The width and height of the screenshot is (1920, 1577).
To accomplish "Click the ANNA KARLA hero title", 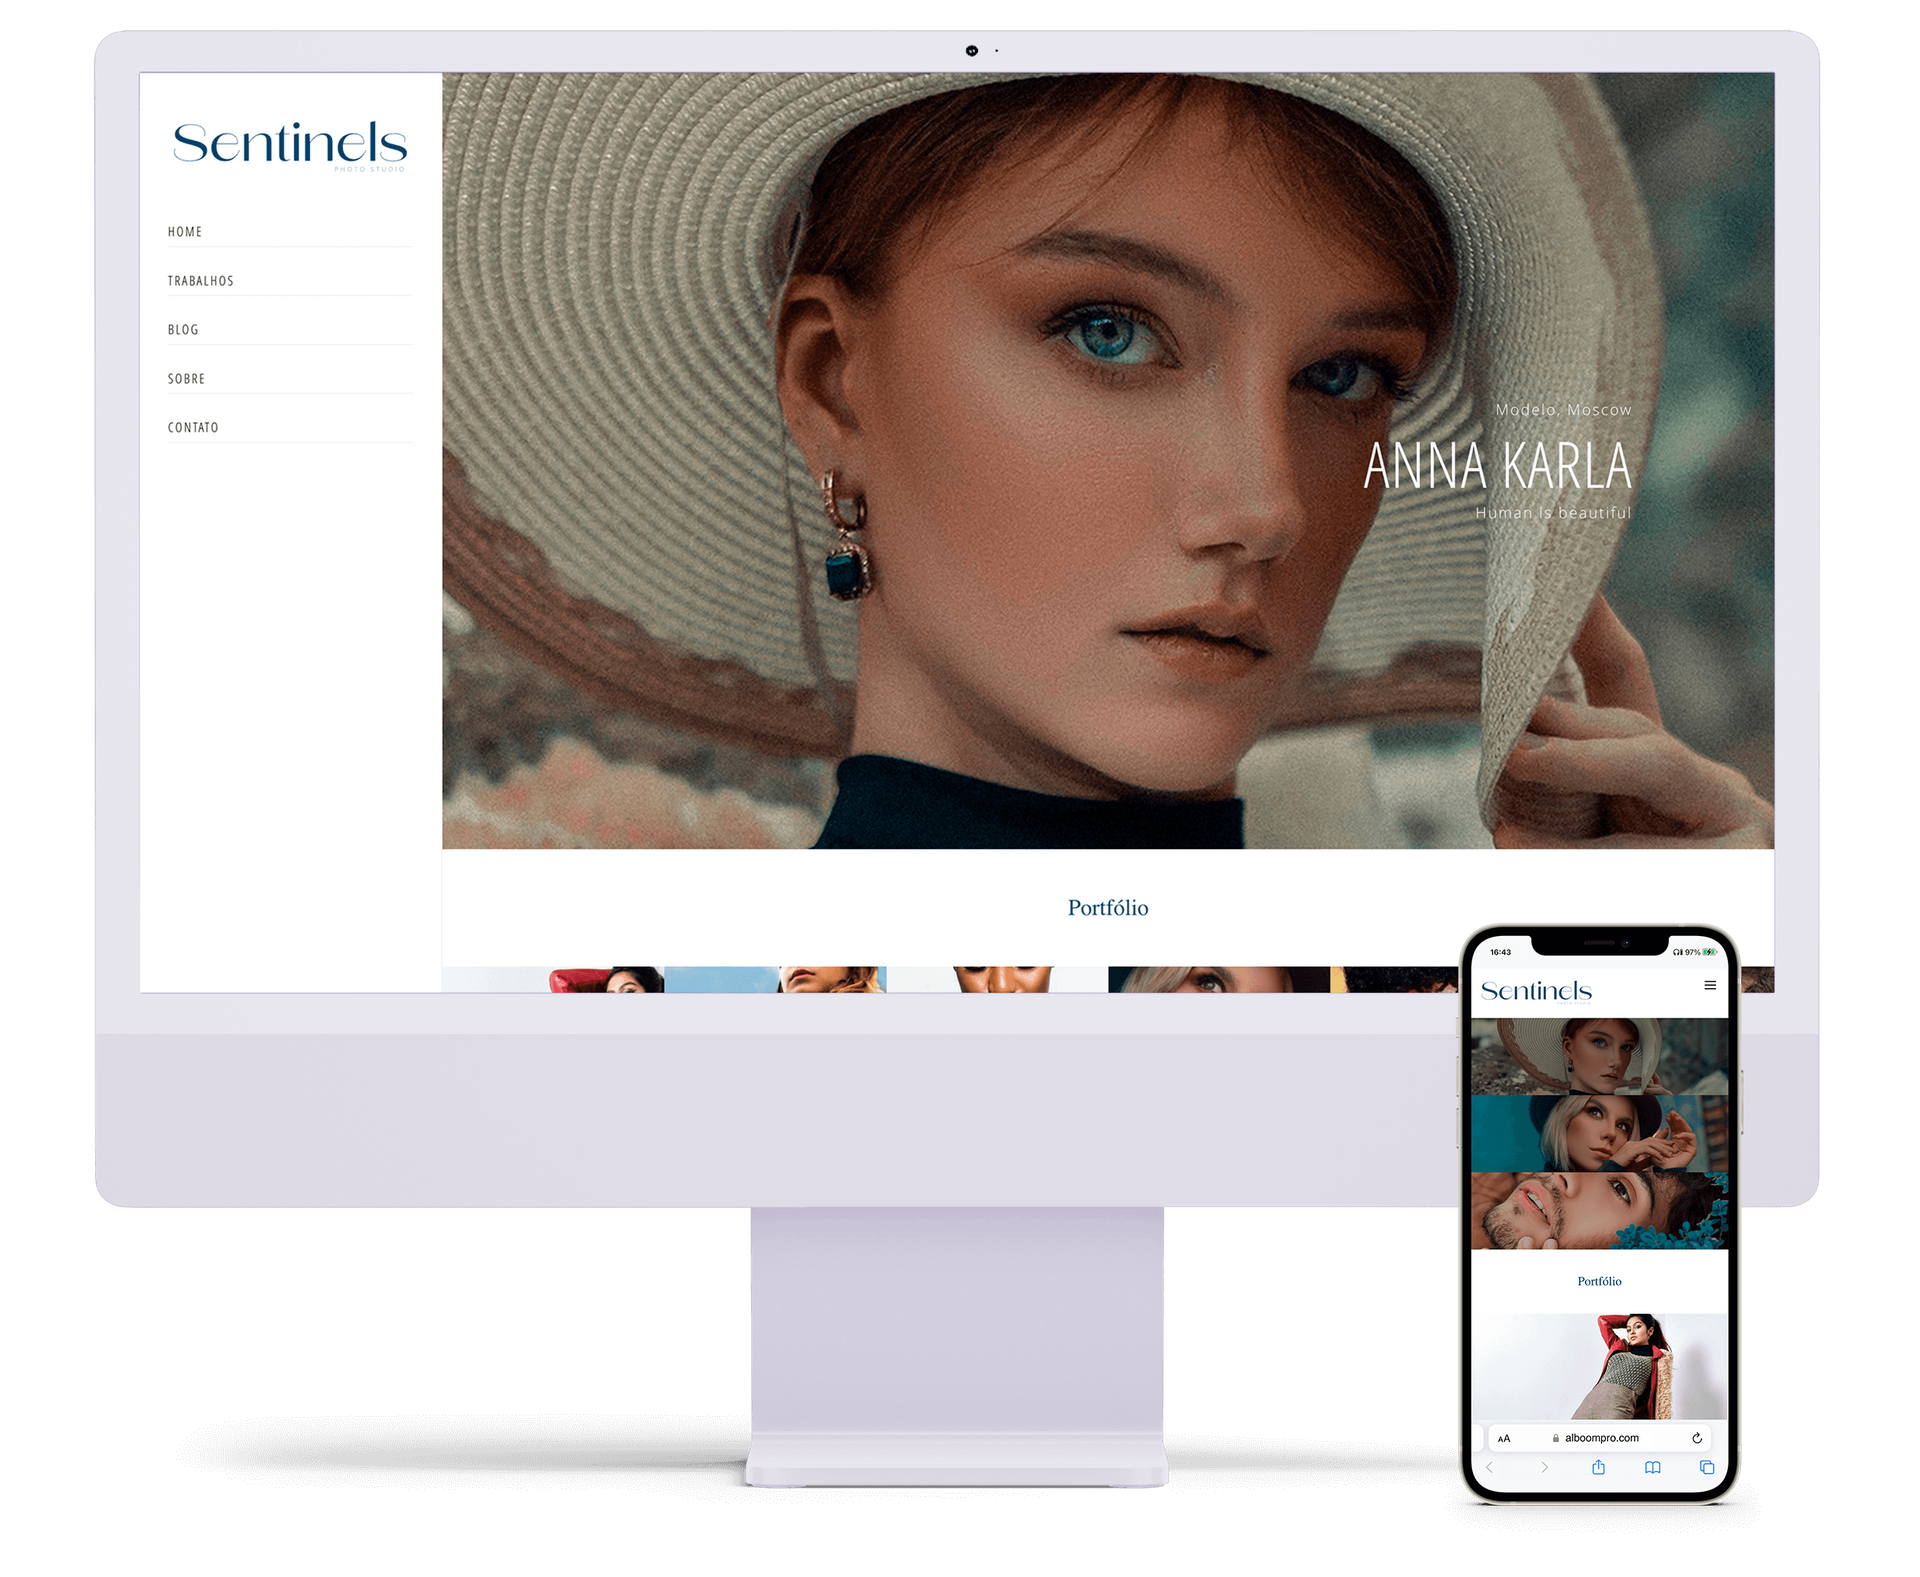I will [x=1497, y=466].
